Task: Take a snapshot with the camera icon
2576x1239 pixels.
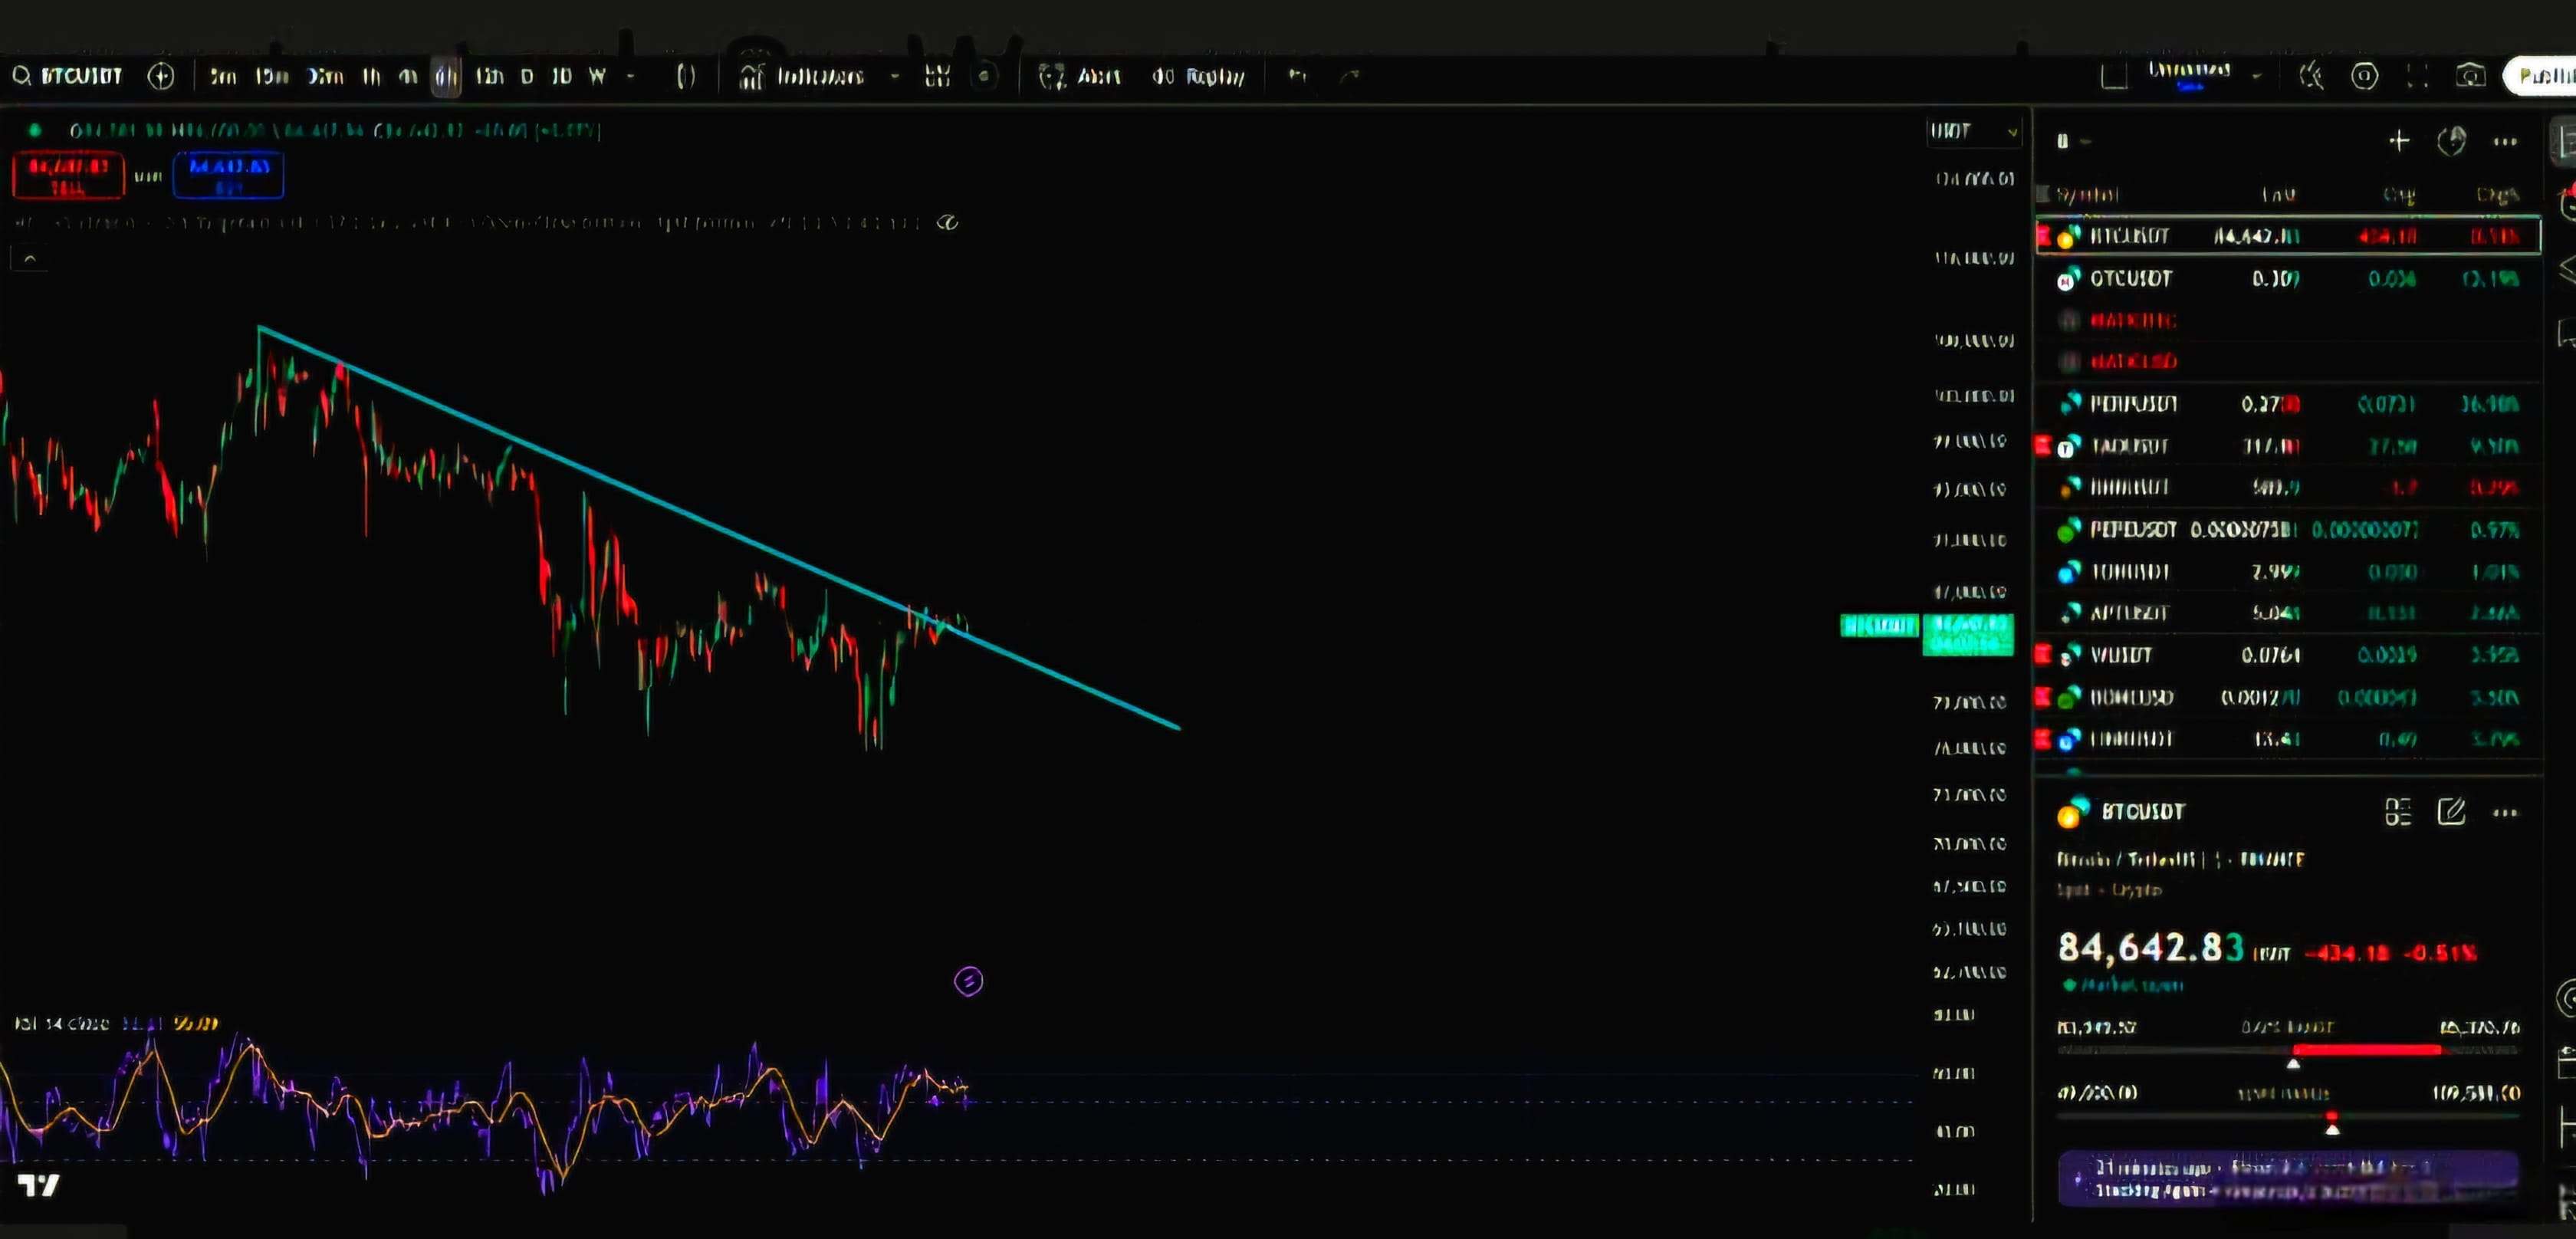Action: (x=2470, y=76)
